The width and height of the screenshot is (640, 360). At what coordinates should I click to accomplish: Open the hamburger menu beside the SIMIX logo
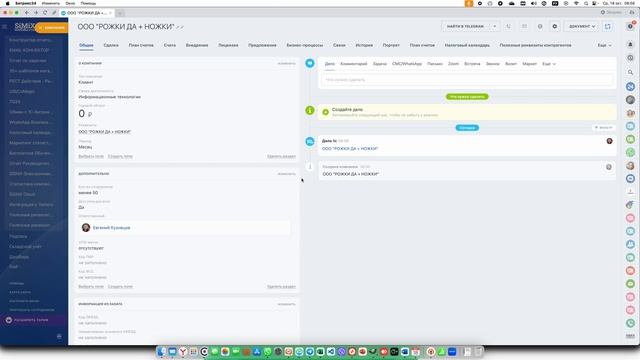[x=5, y=27]
